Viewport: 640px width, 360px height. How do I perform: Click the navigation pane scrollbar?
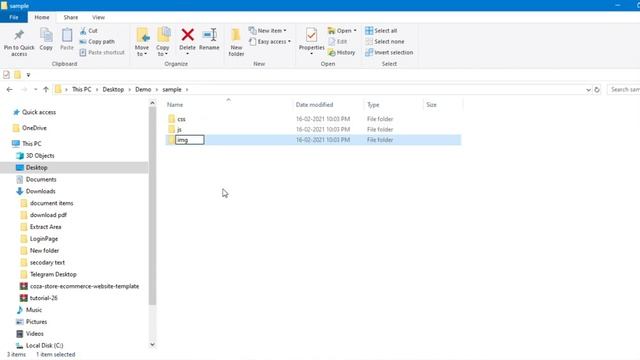152,206
